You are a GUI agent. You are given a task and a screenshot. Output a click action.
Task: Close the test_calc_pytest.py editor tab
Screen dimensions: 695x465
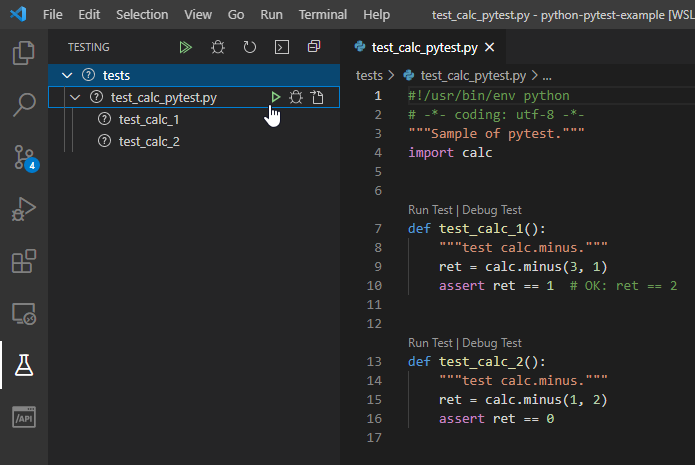489,47
